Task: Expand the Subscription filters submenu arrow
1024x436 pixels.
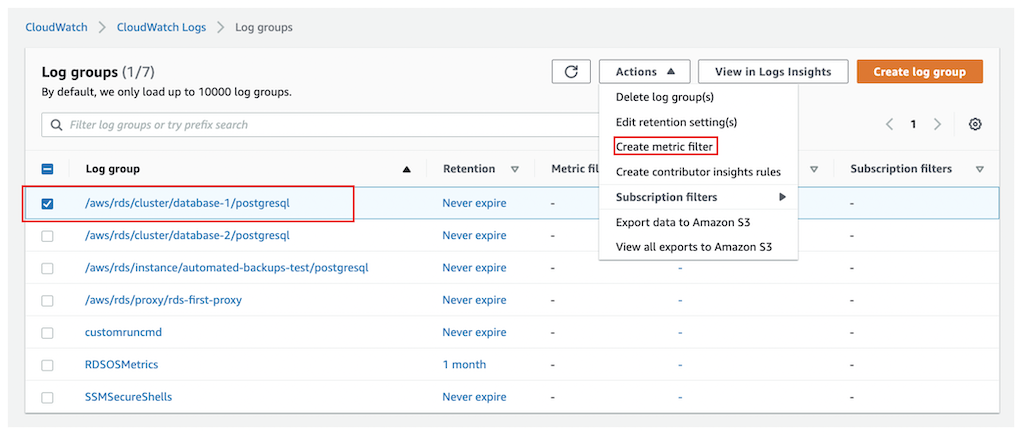Action: (x=782, y=197)
